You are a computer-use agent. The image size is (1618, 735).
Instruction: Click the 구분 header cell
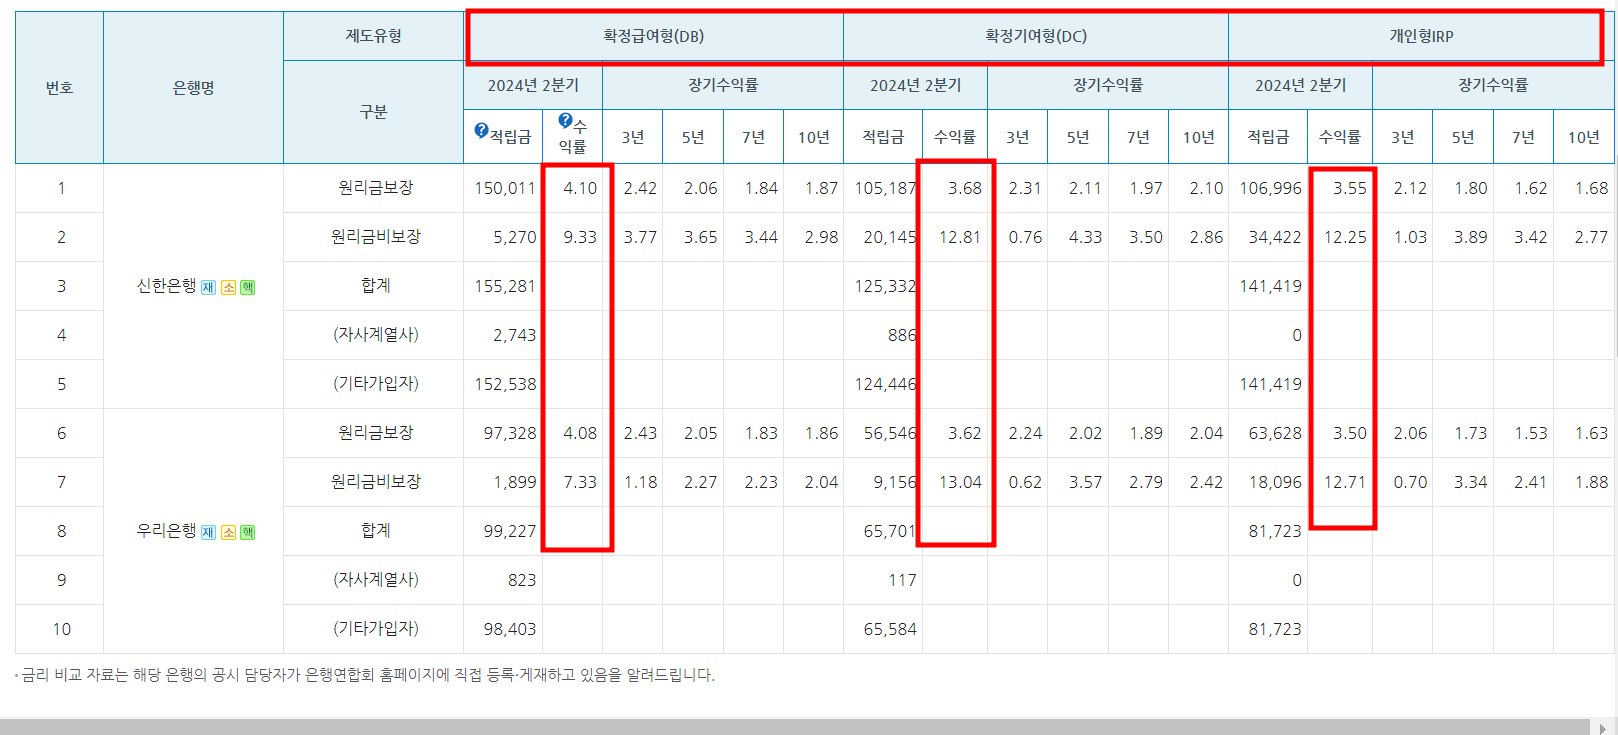pos(373,112)
